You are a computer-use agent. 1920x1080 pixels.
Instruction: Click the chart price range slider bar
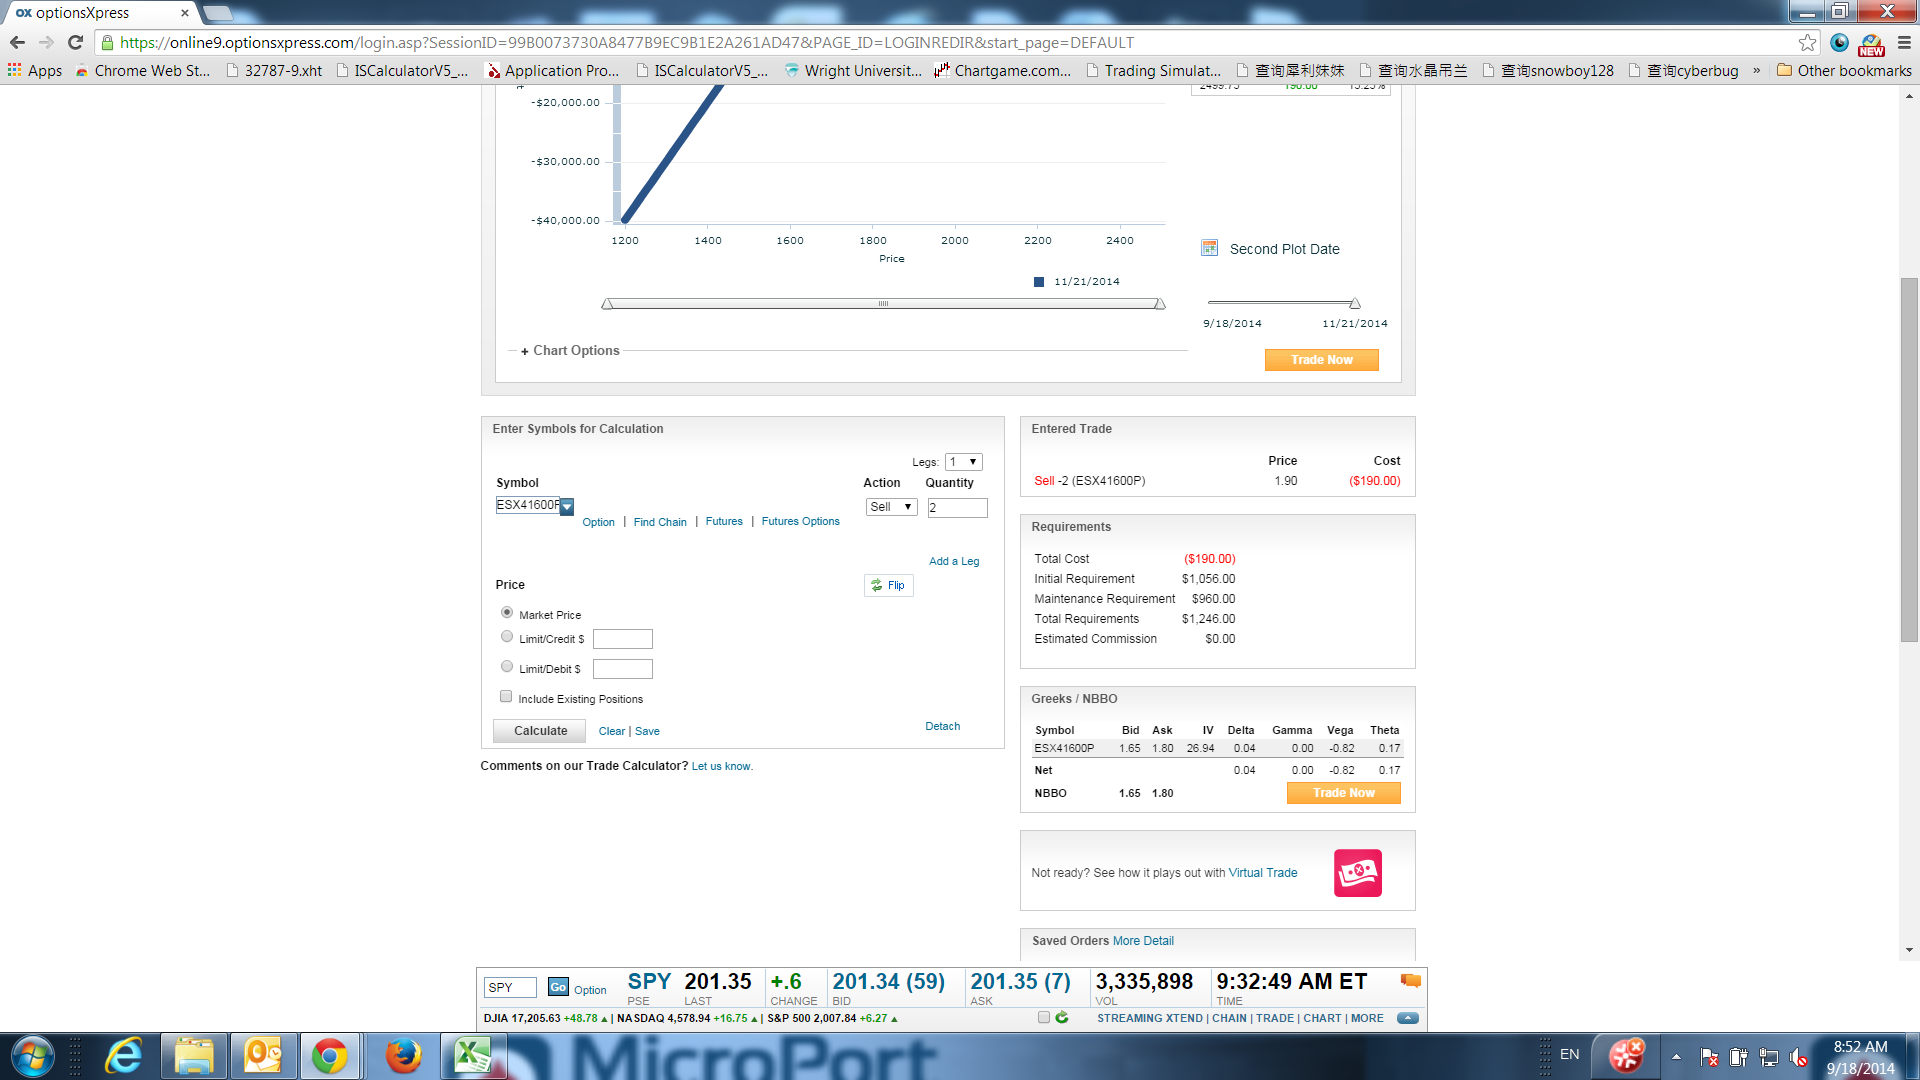[x=883, y=303]
